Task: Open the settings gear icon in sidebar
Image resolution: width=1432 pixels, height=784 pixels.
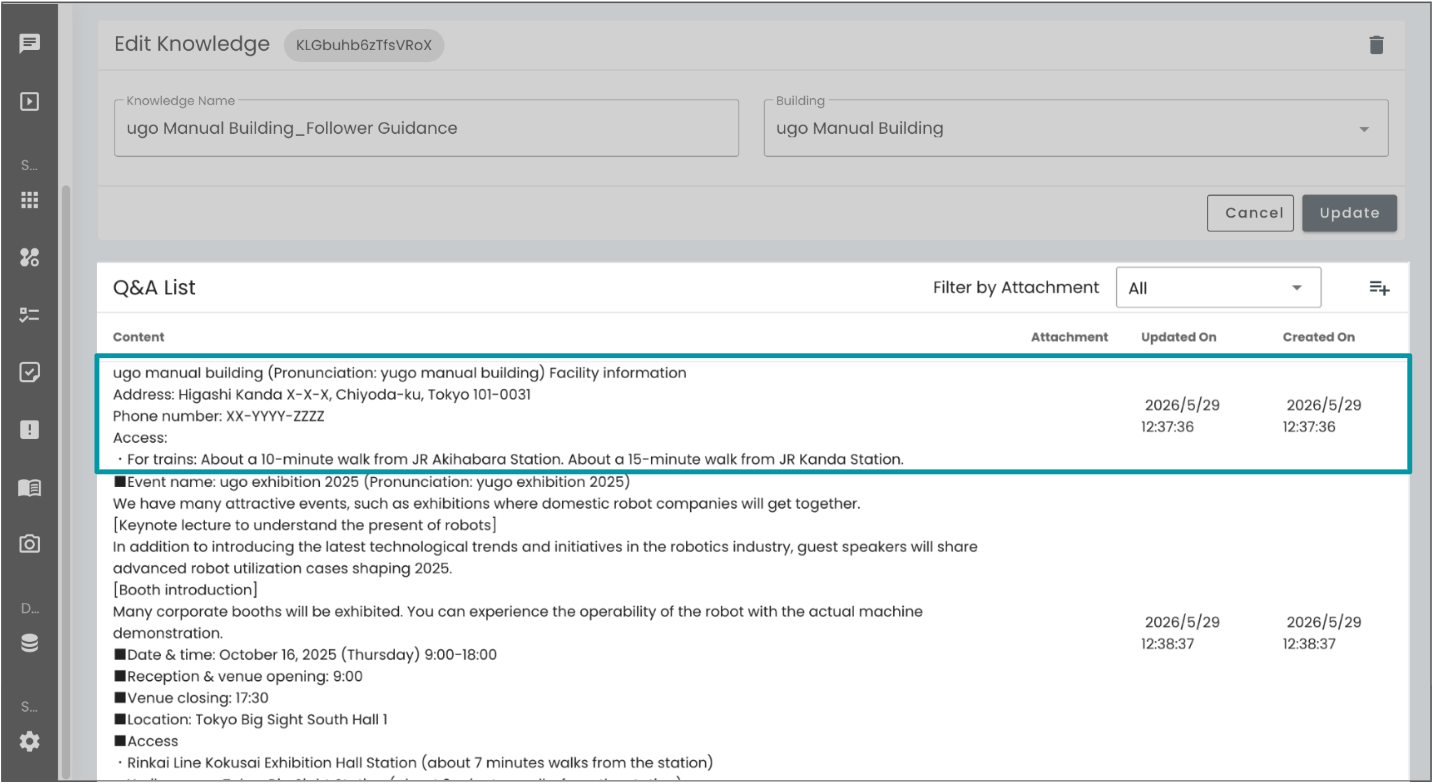Action: click(30, 742)
